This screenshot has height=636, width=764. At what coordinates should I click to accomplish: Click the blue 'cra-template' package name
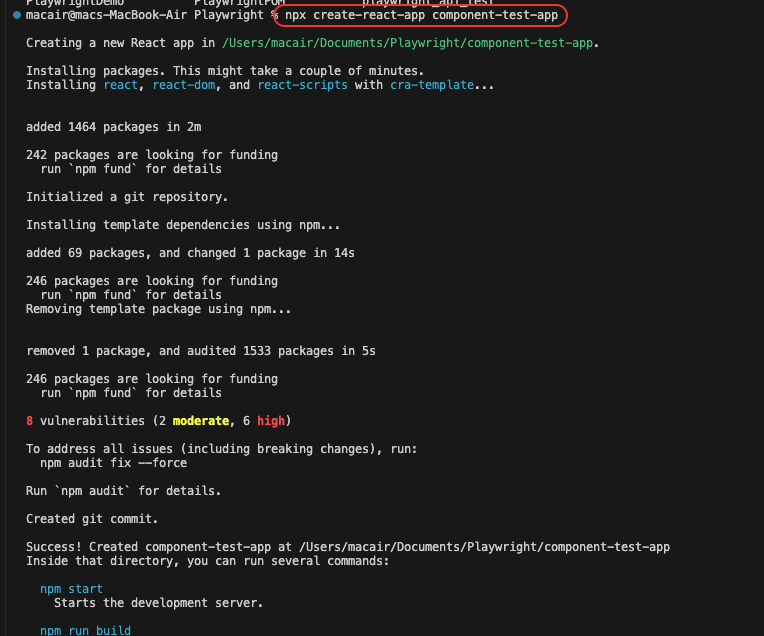(x=432, y=85)
